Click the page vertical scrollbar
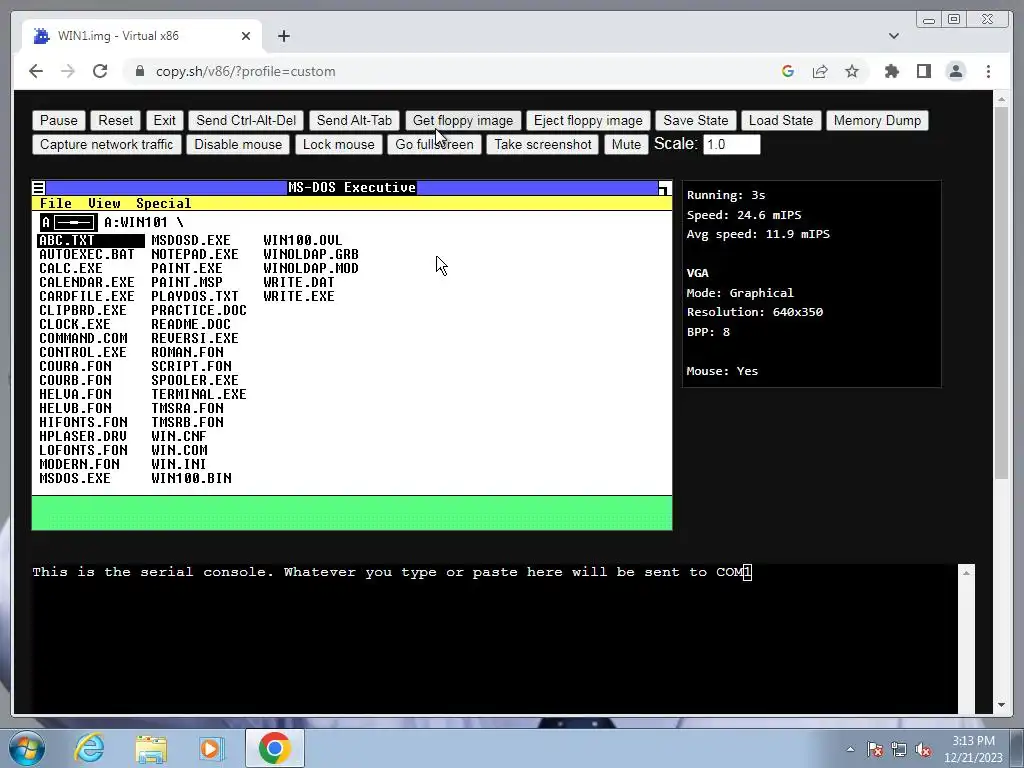1024x768 pixels. 1001,294
